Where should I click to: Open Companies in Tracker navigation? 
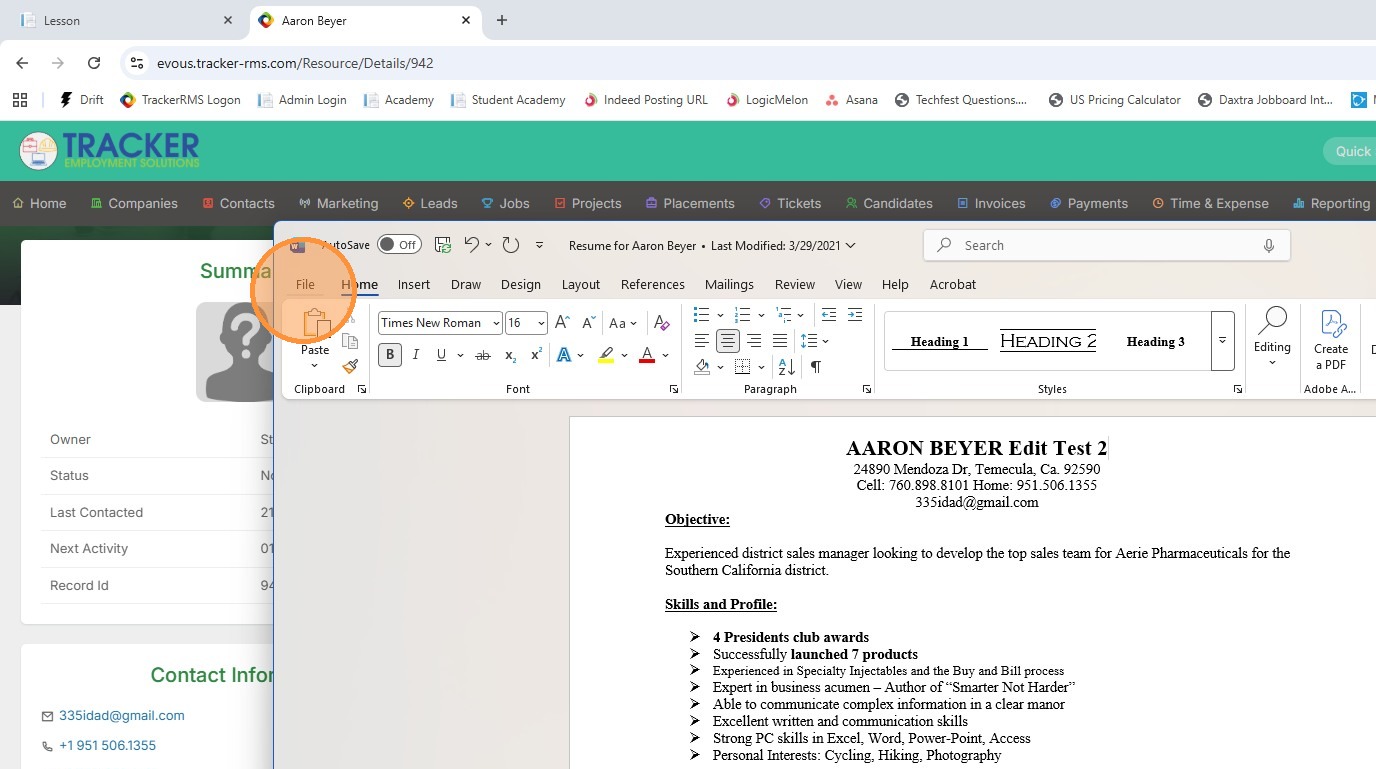point(134,203)
